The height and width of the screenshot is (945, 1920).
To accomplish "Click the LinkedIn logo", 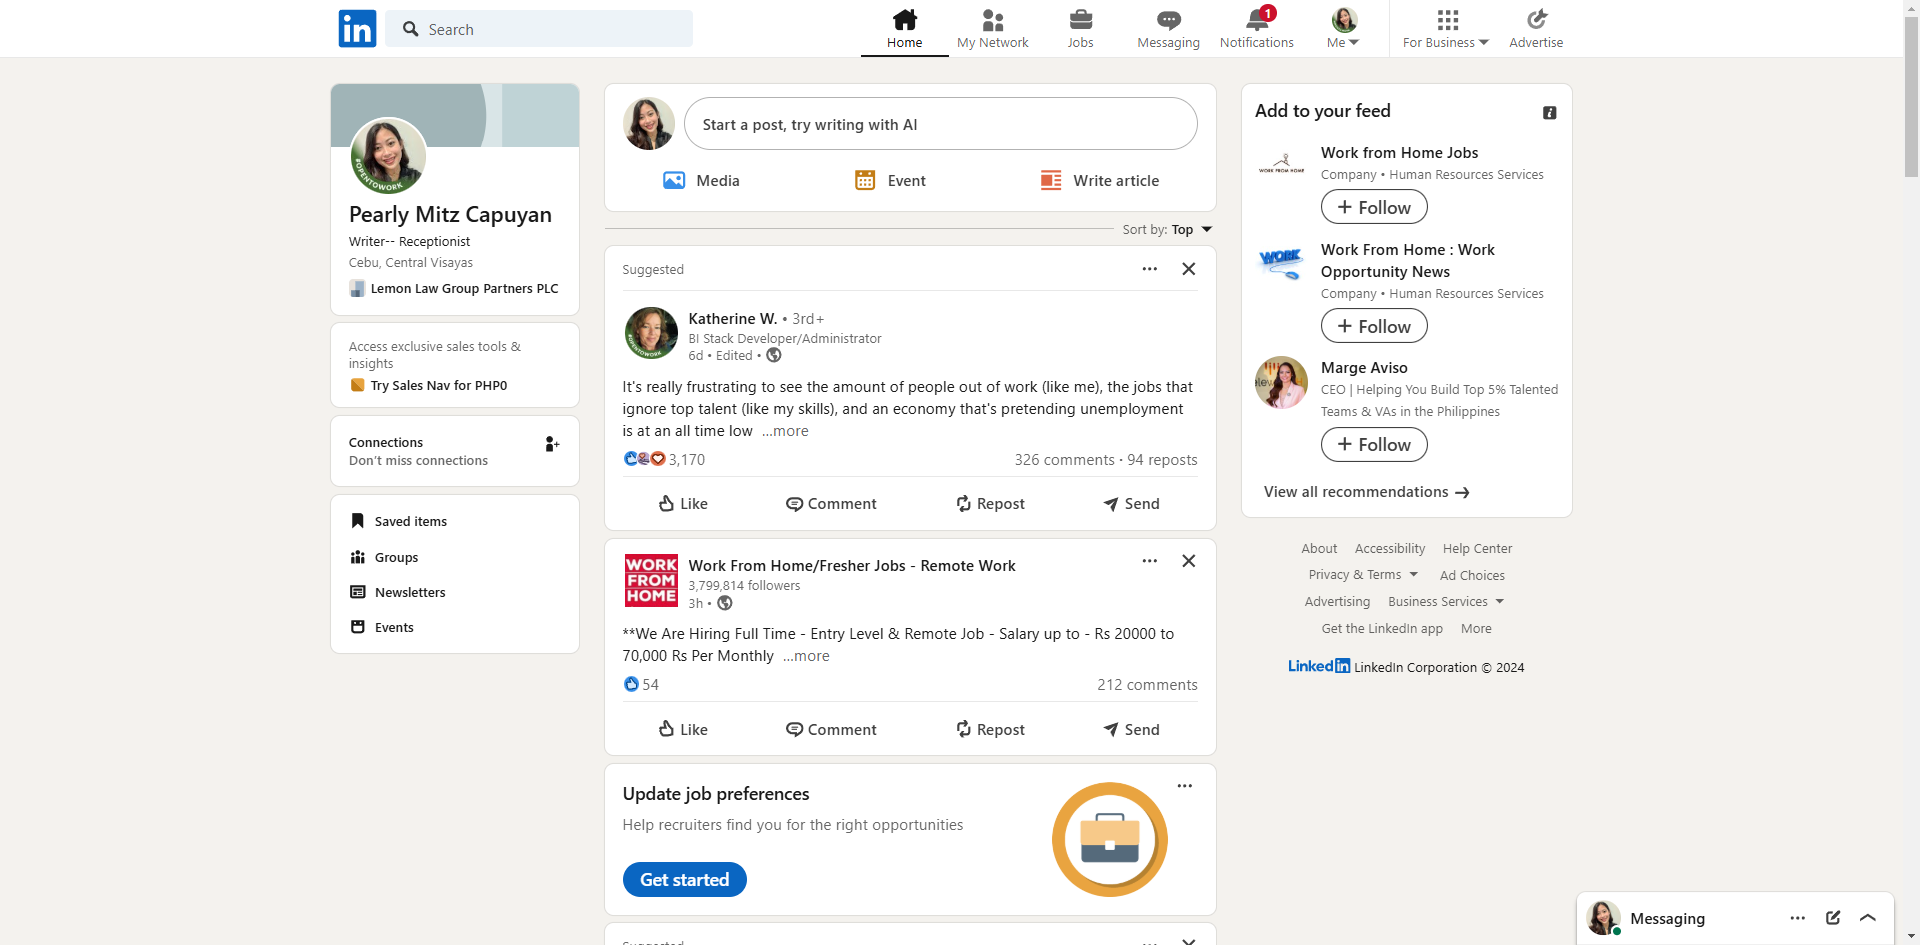I will coord(357,29).
